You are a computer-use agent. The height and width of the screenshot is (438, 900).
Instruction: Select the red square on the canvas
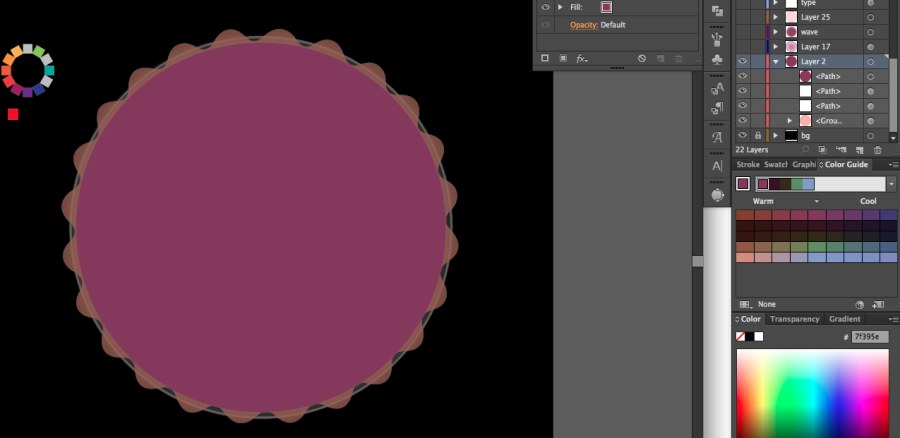13,114
